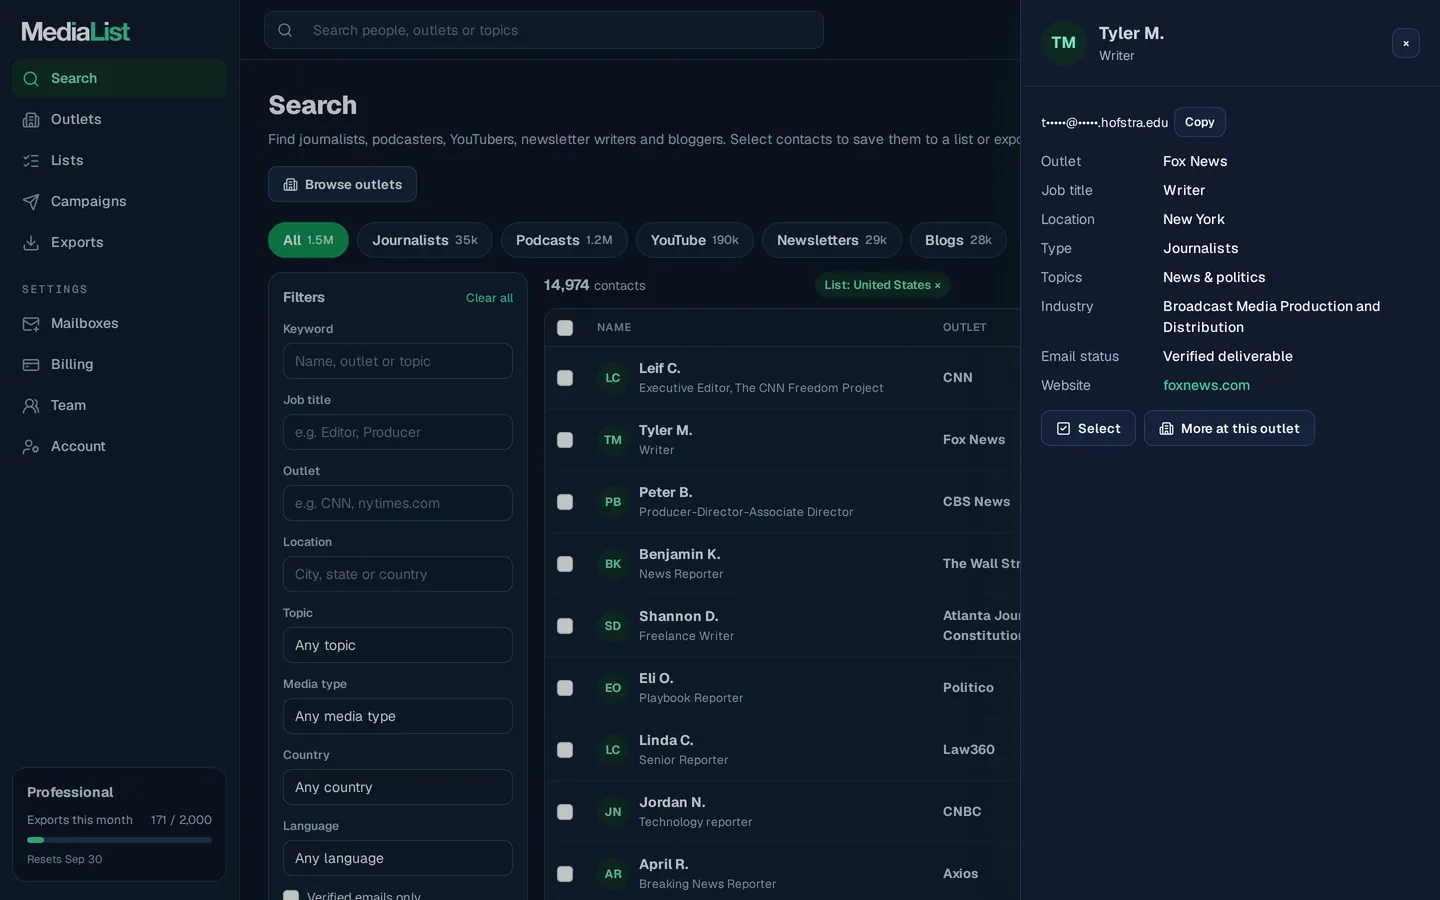The width and height of the screenshot is (1440, 900).
Task: Click the exports usage progress bar
Action: 119,840
